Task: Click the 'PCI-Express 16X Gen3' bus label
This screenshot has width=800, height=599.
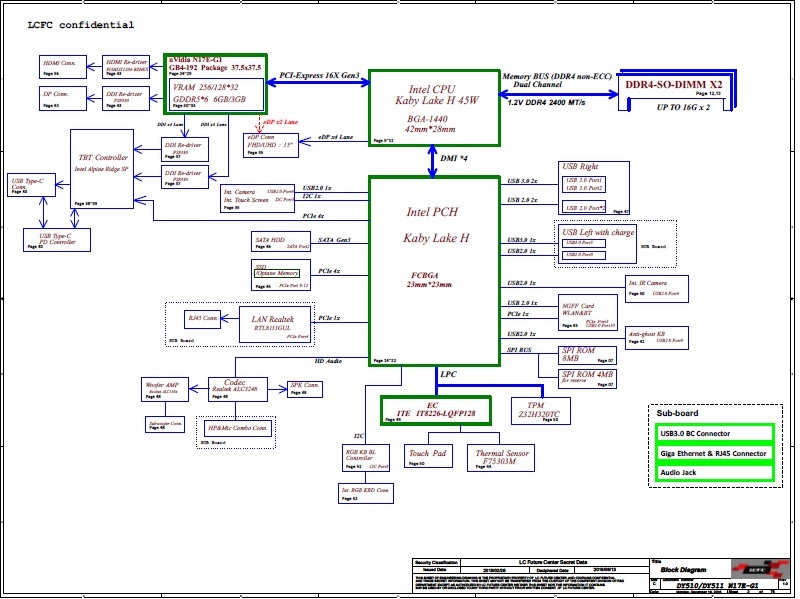Action: [319, 75]
